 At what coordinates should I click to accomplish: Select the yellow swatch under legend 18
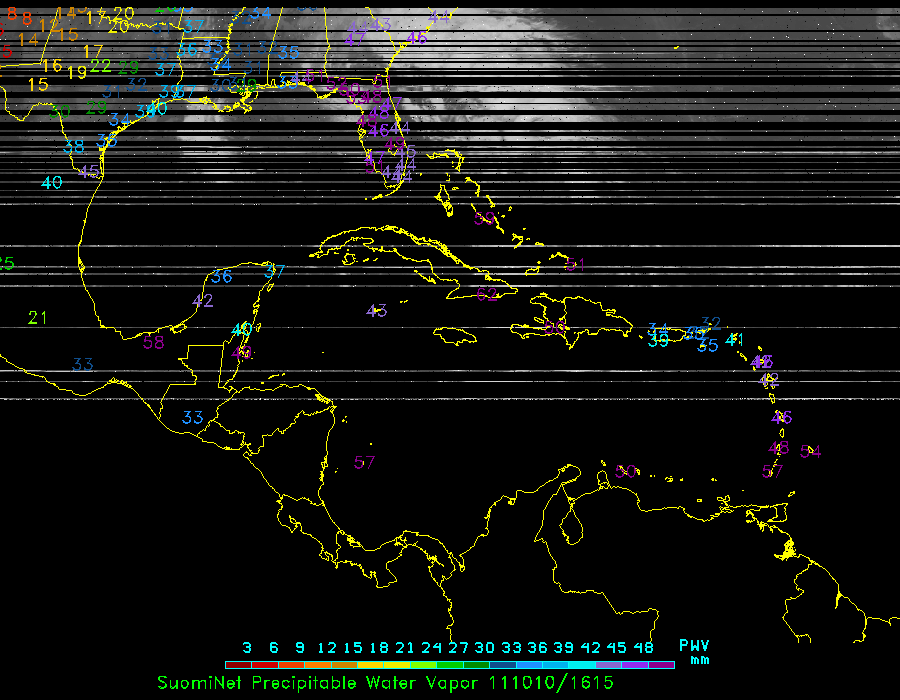coord(379,664)
